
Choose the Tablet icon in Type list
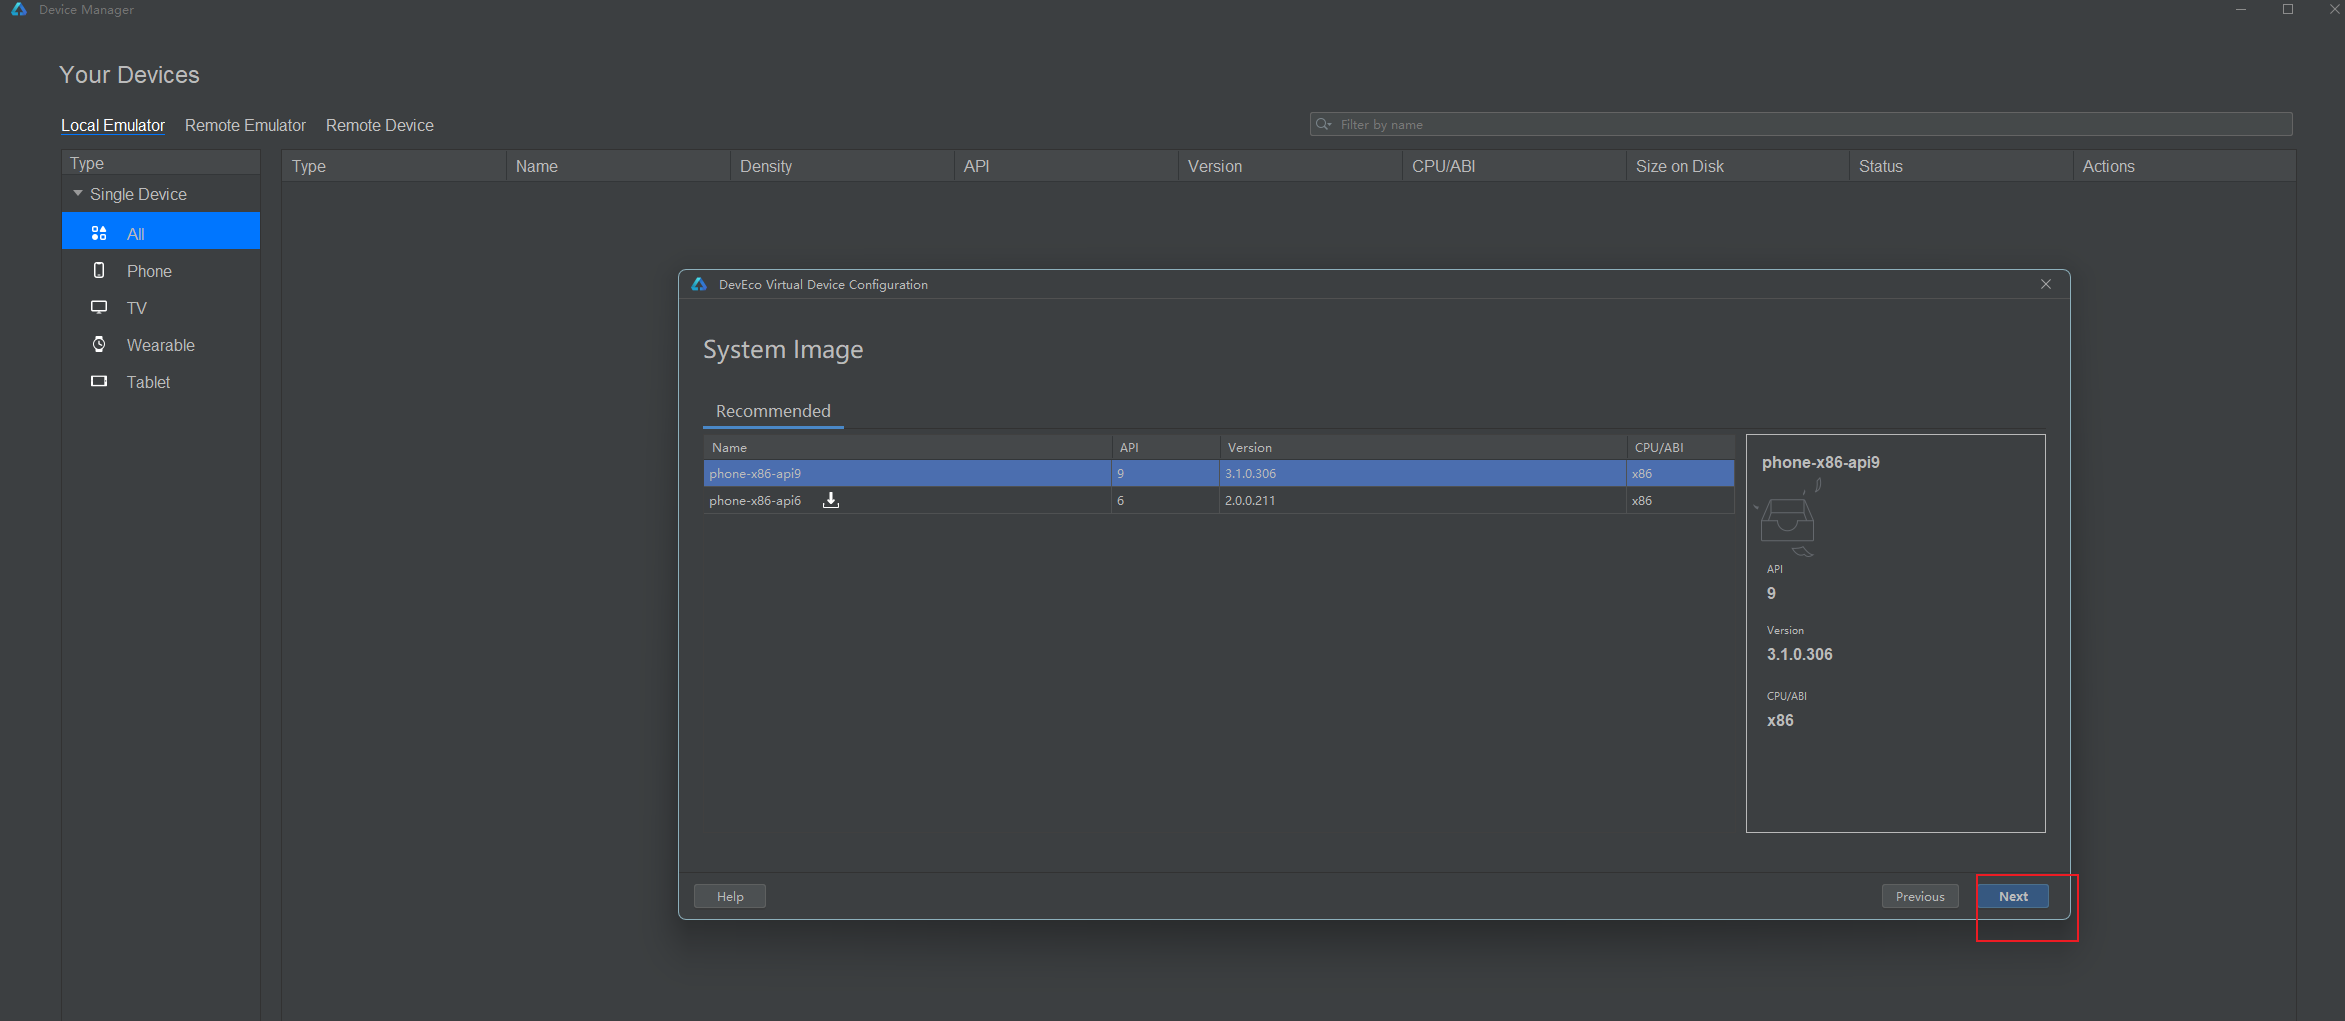[x=99, y=381]
